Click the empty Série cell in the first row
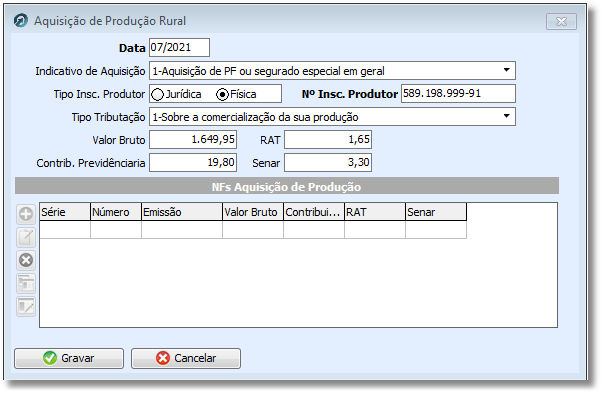Image resolution: width=602 pixels, height=394 pixels. (65, 230)
